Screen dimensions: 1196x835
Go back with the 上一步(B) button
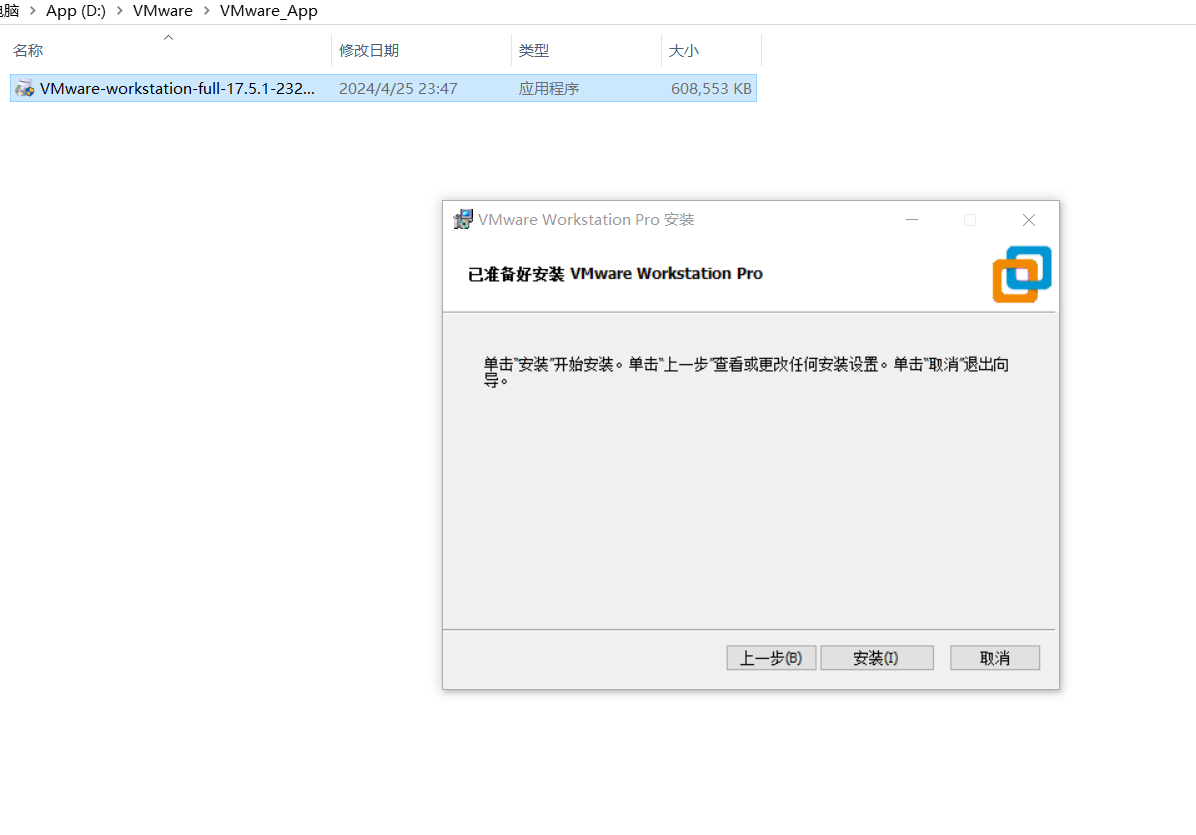click(x=771, y=658)
